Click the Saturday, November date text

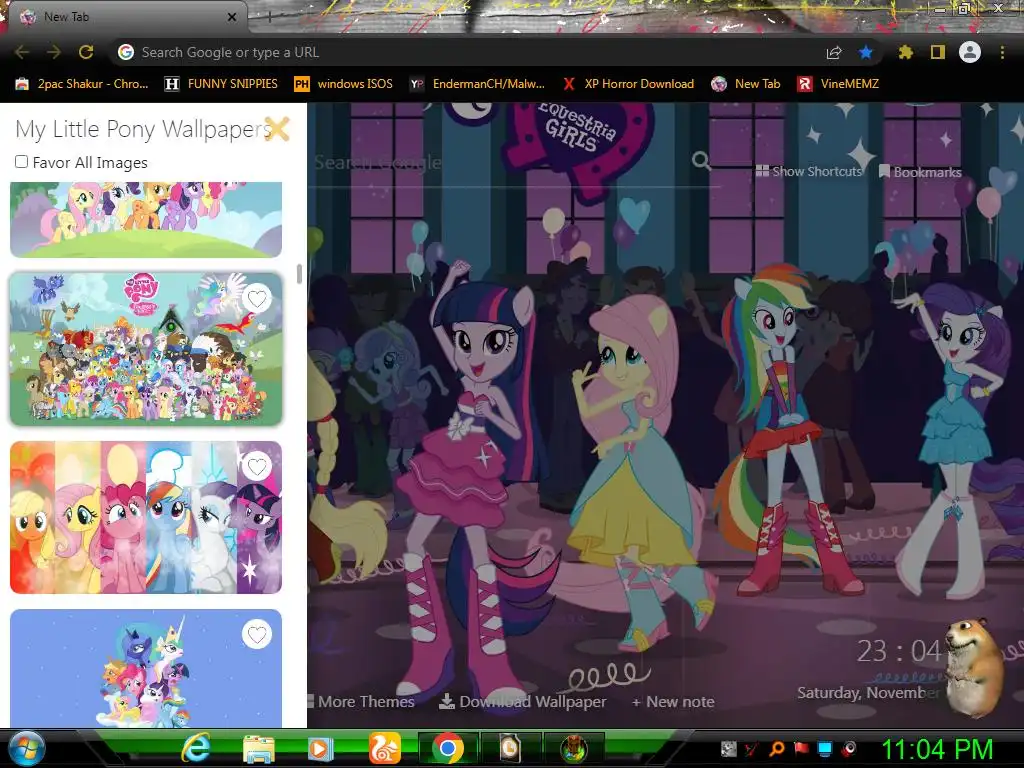coord(868,693)
